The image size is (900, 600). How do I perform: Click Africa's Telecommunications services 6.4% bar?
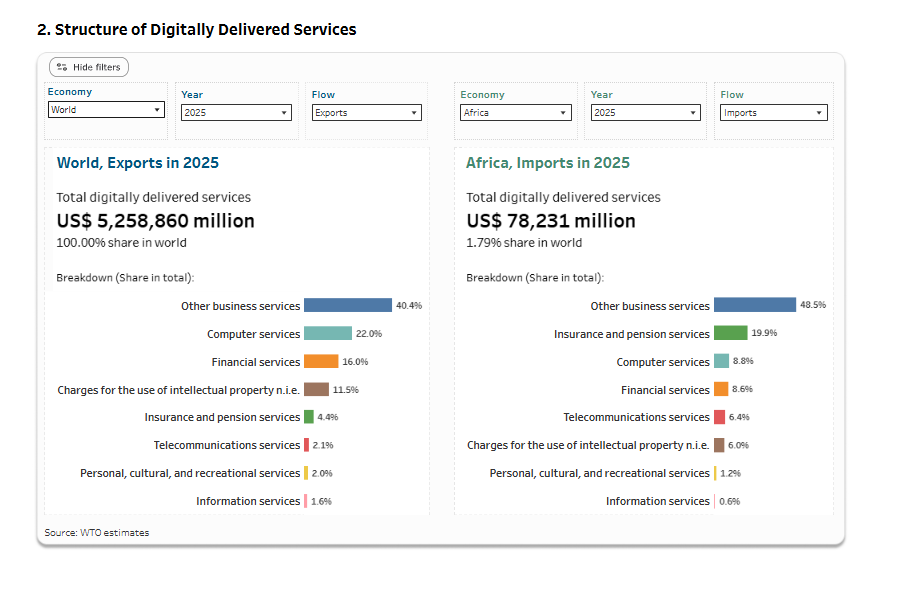pyautogui.click(x=719, y=417)
